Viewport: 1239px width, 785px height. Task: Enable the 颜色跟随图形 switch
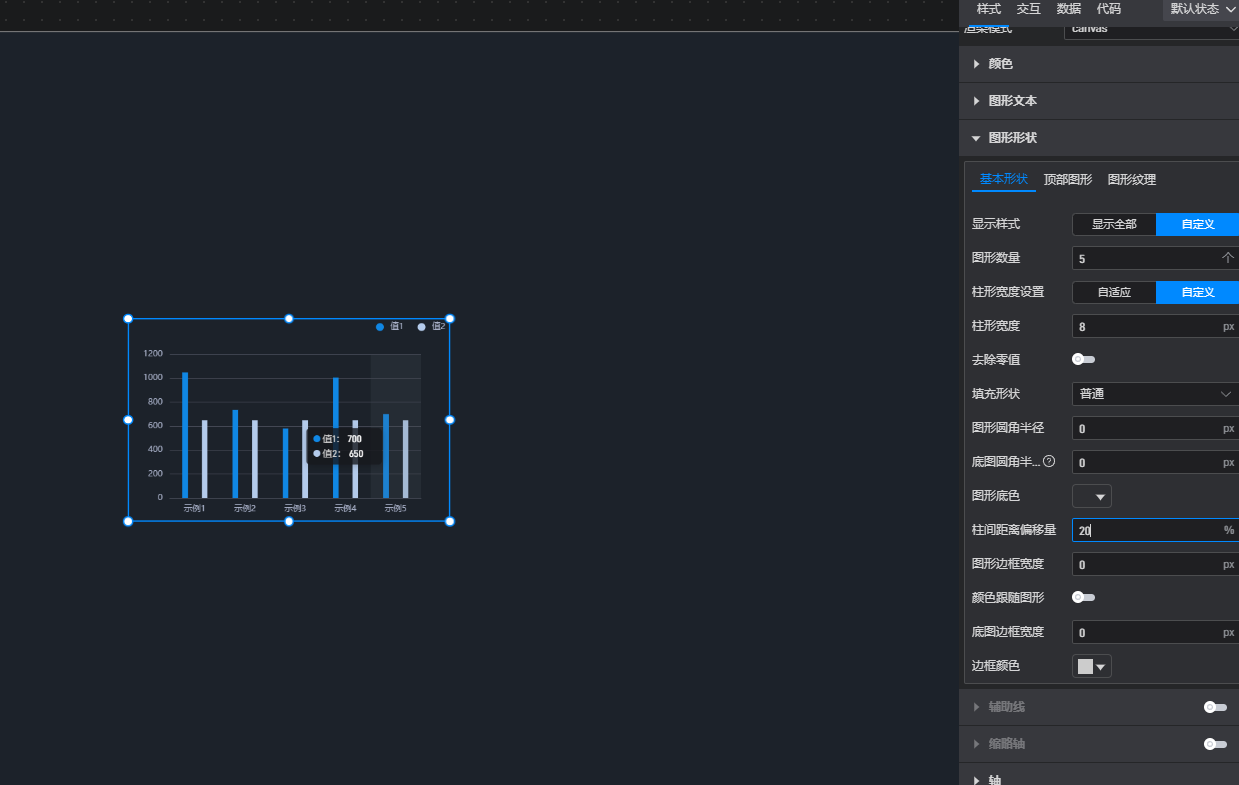click(1083, 597)
